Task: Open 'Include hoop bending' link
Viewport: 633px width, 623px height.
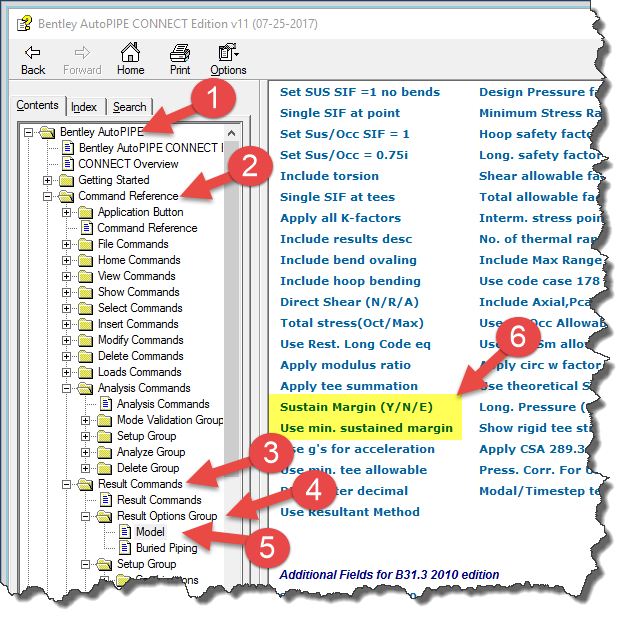Action: pyautogui.click(x=350, y=281)
